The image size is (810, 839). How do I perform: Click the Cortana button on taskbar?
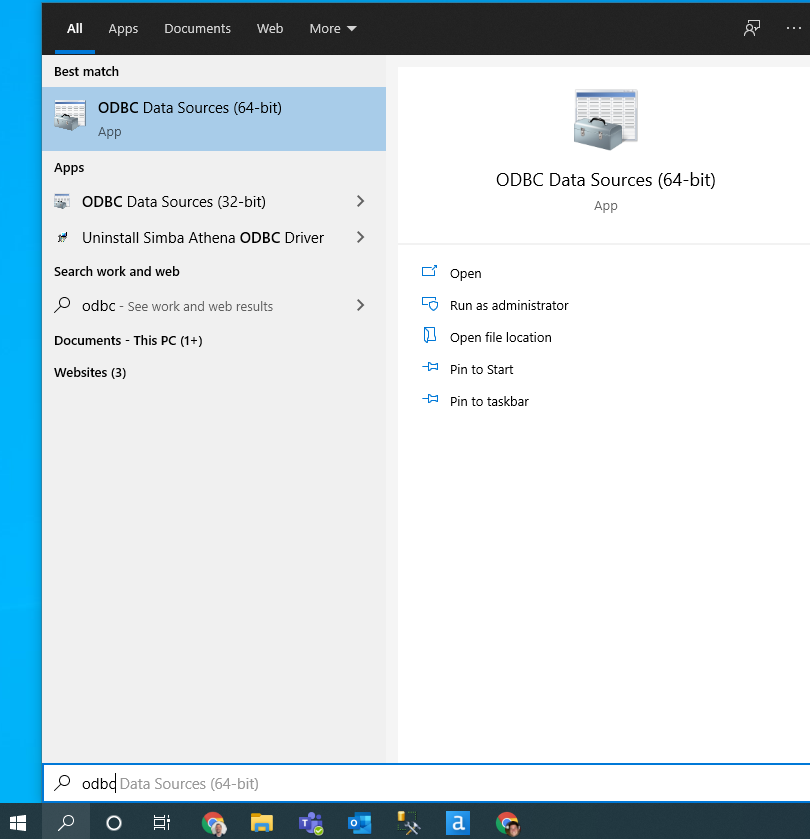tap(113, 822)
